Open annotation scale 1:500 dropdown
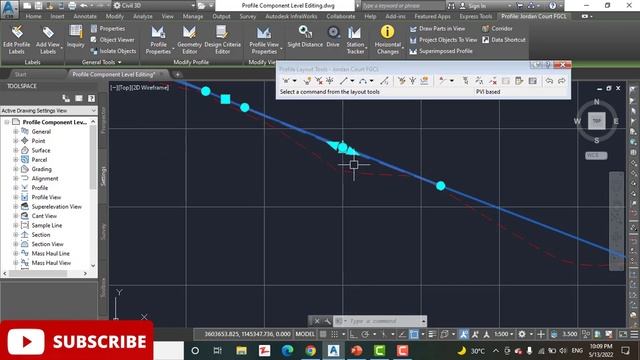This screenshot has width=640, height=360. click(x=503, y=334)
